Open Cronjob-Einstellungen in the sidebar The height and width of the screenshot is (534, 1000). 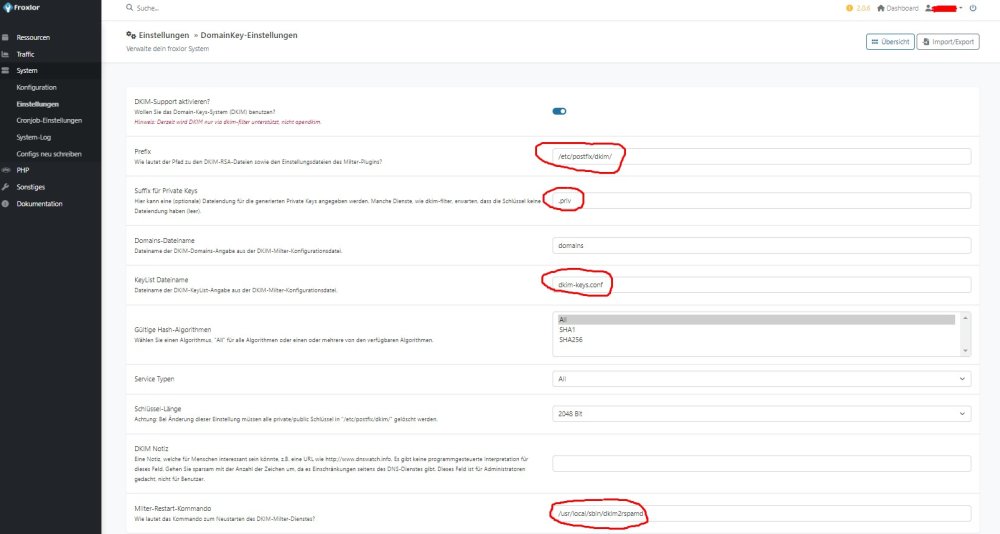[x=49, y=120]
